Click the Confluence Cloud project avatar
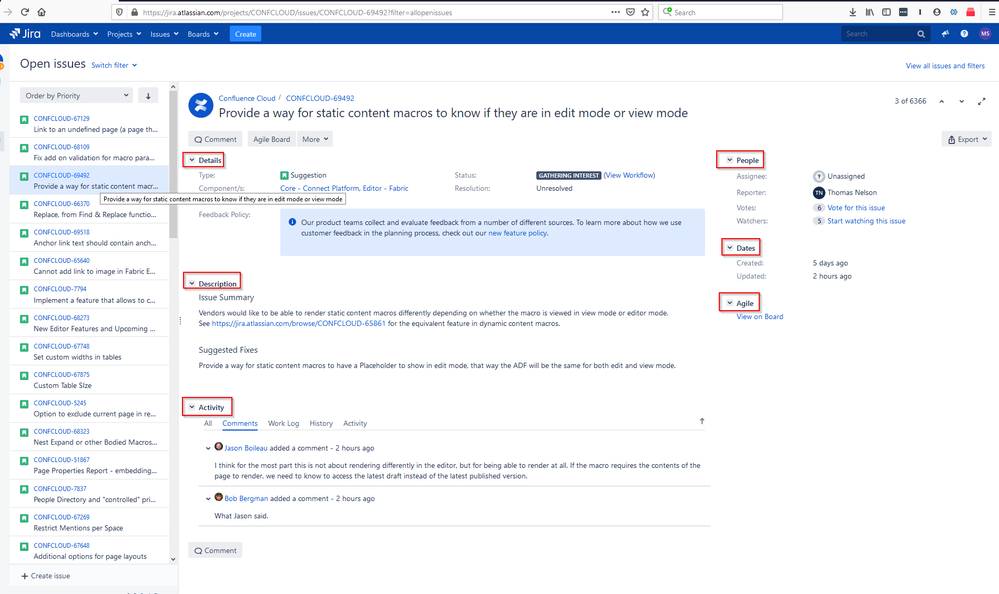999x594 pixels. click(201, 105)
